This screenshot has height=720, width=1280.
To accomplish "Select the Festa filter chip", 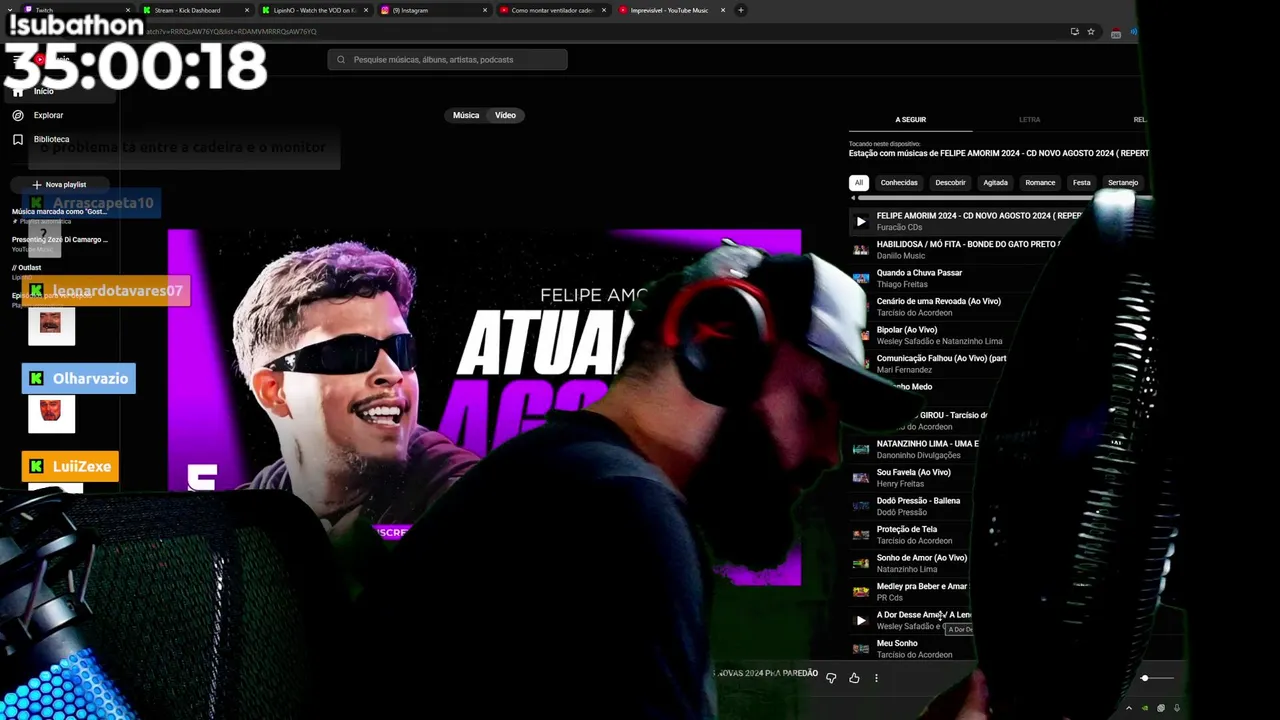I will pyautogui.click(x=1082, y=183).
